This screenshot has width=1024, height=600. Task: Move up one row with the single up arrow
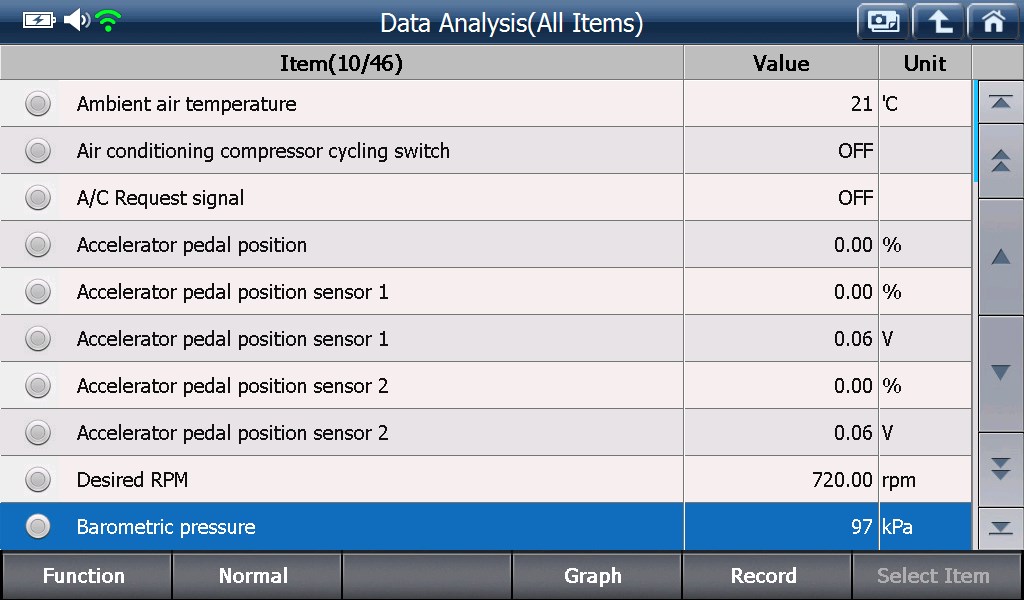[1000, 257]
